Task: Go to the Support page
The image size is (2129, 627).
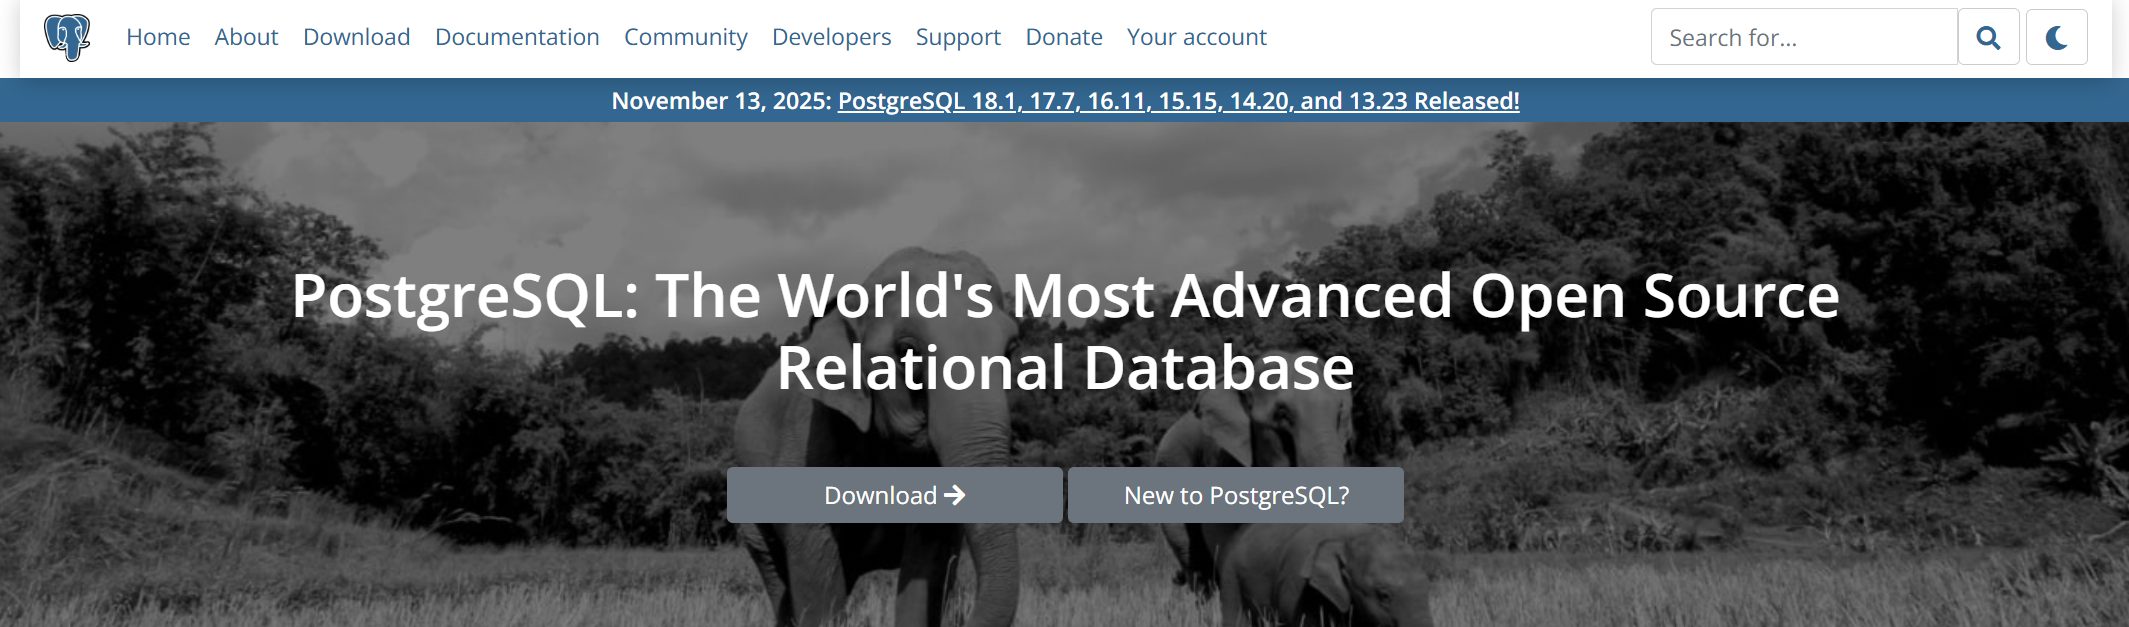Action: pos(958,37)
